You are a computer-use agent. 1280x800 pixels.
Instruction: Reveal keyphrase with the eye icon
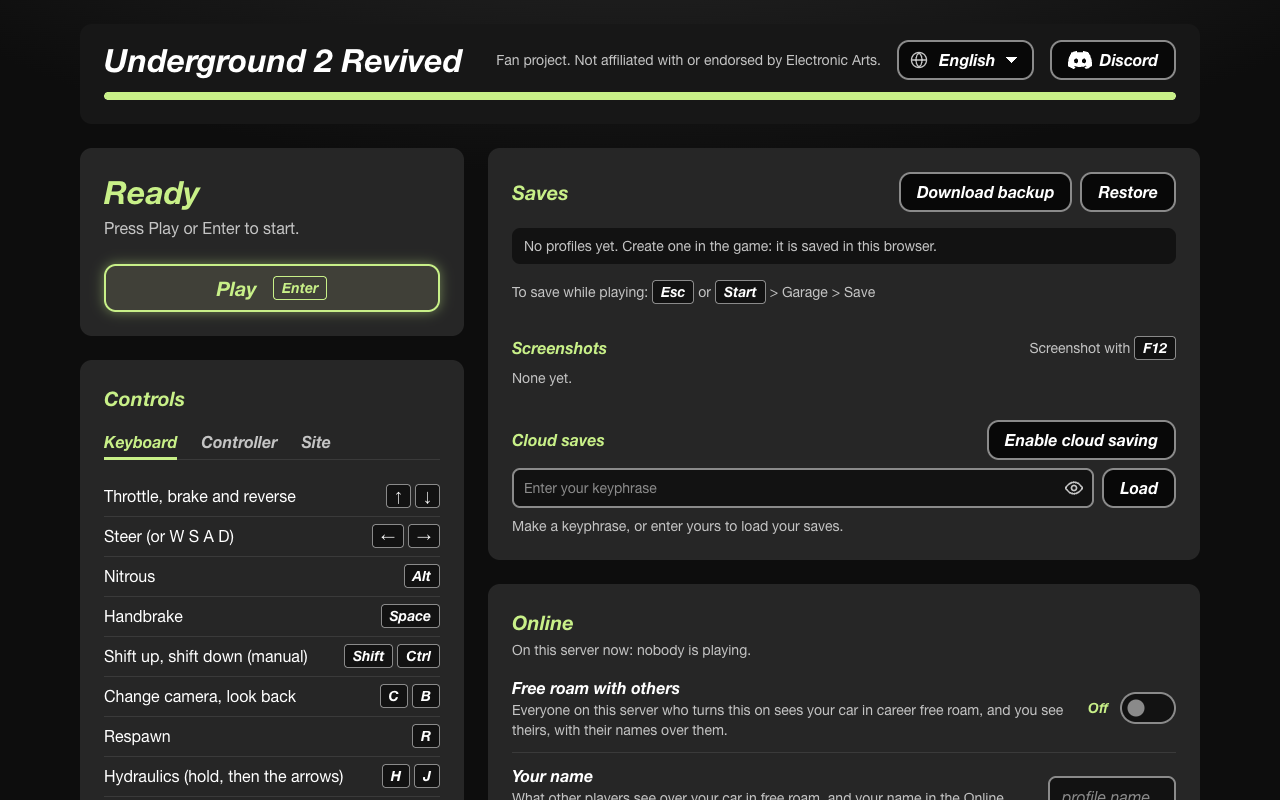click(x=1074, y=488)
